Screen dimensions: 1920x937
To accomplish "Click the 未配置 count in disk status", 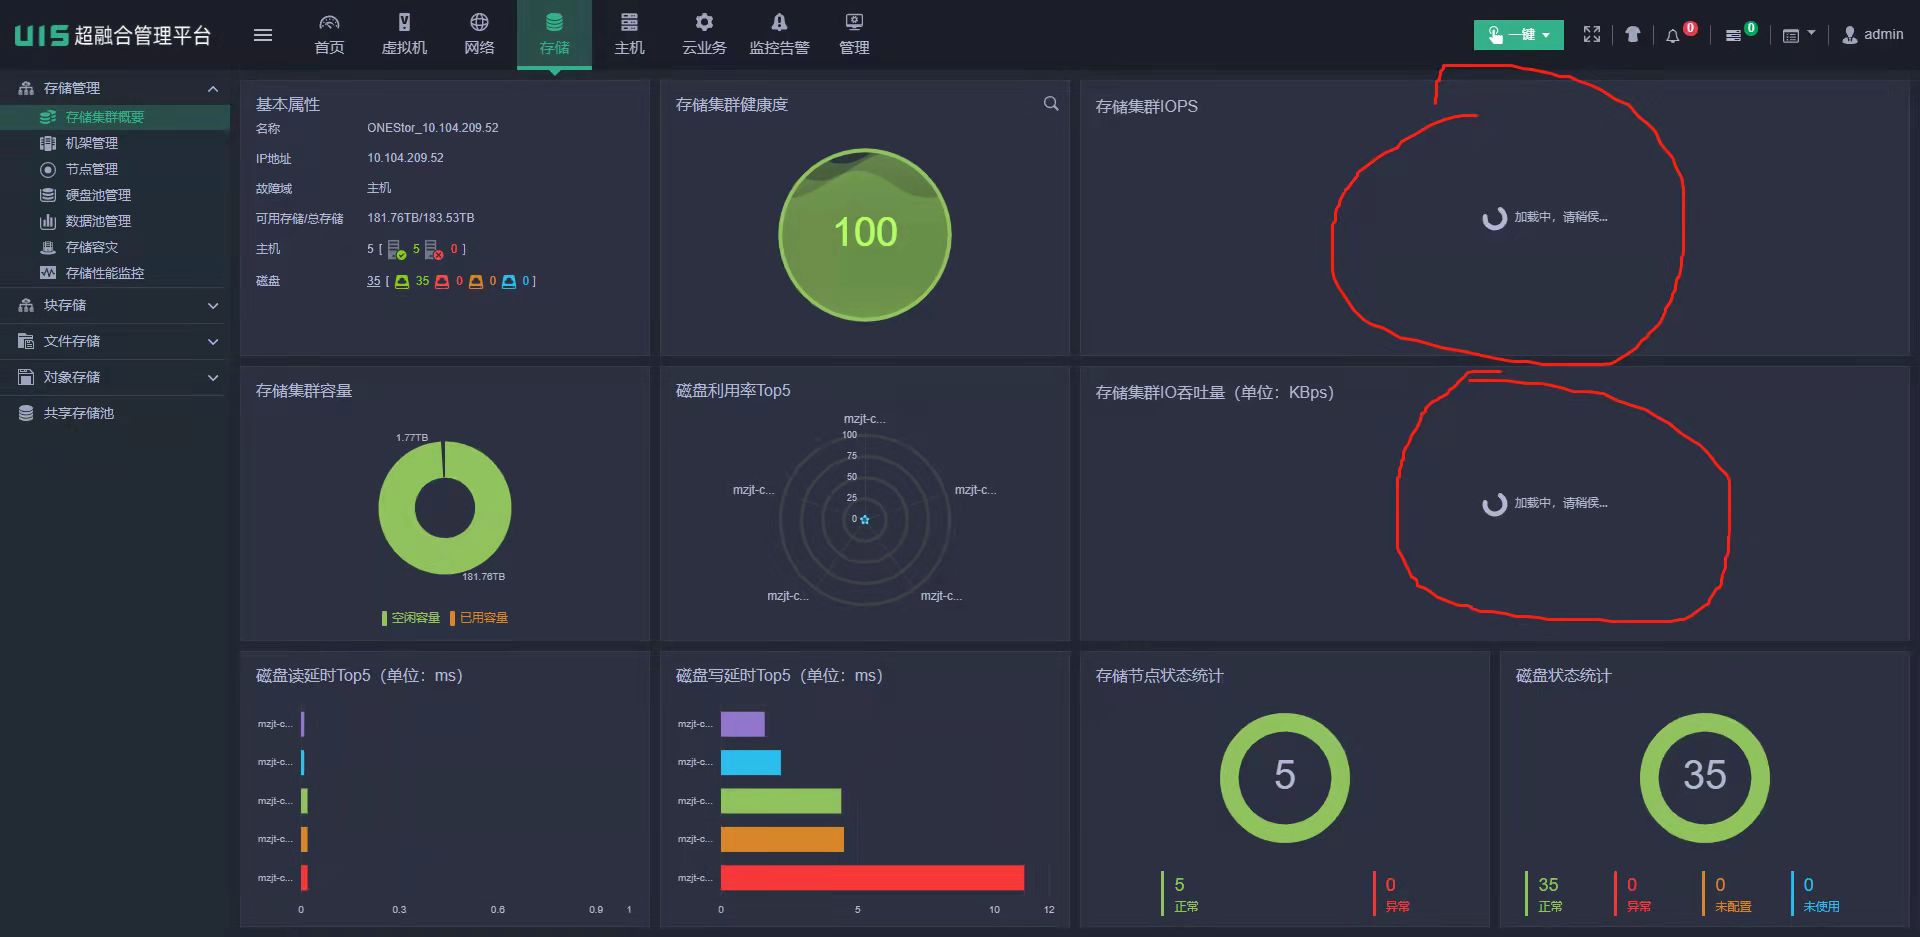I will point(1720,885).
